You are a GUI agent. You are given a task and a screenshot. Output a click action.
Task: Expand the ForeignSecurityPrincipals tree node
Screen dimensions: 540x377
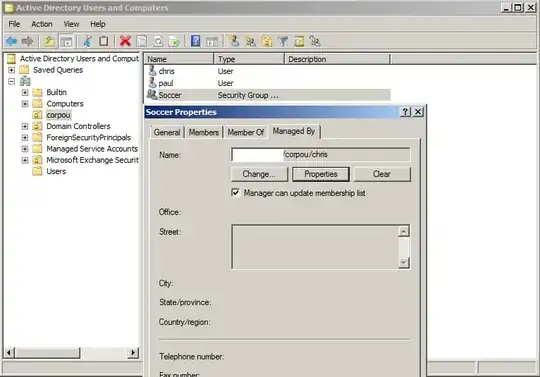[25, 138]
